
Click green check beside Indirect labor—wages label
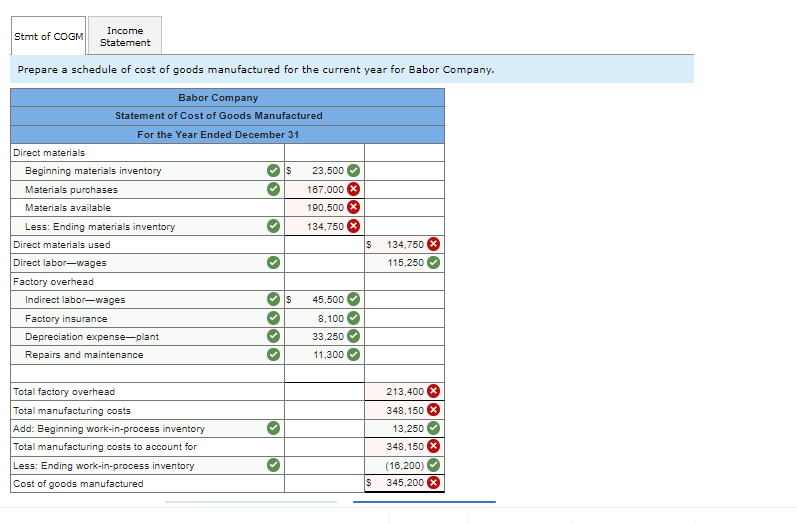coord(273,299)
